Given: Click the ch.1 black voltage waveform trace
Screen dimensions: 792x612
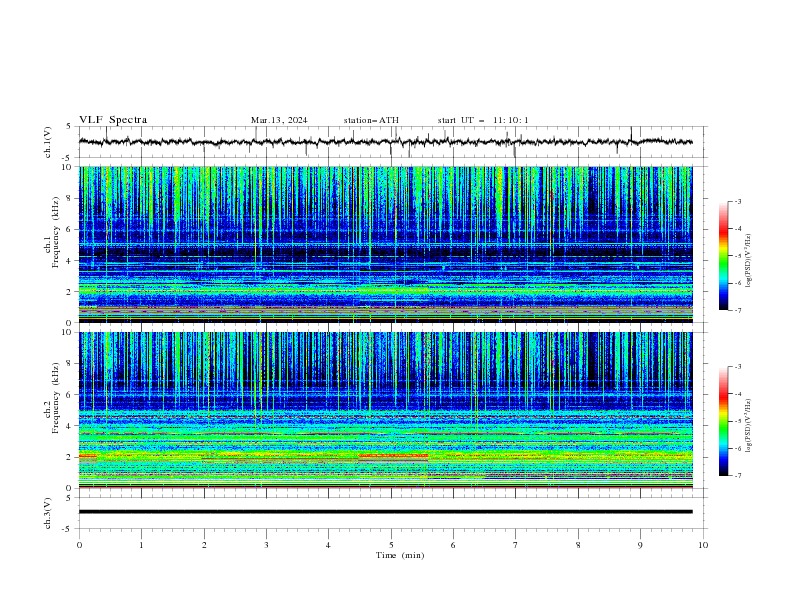Looking at the screenshot, I should [385, 142].
